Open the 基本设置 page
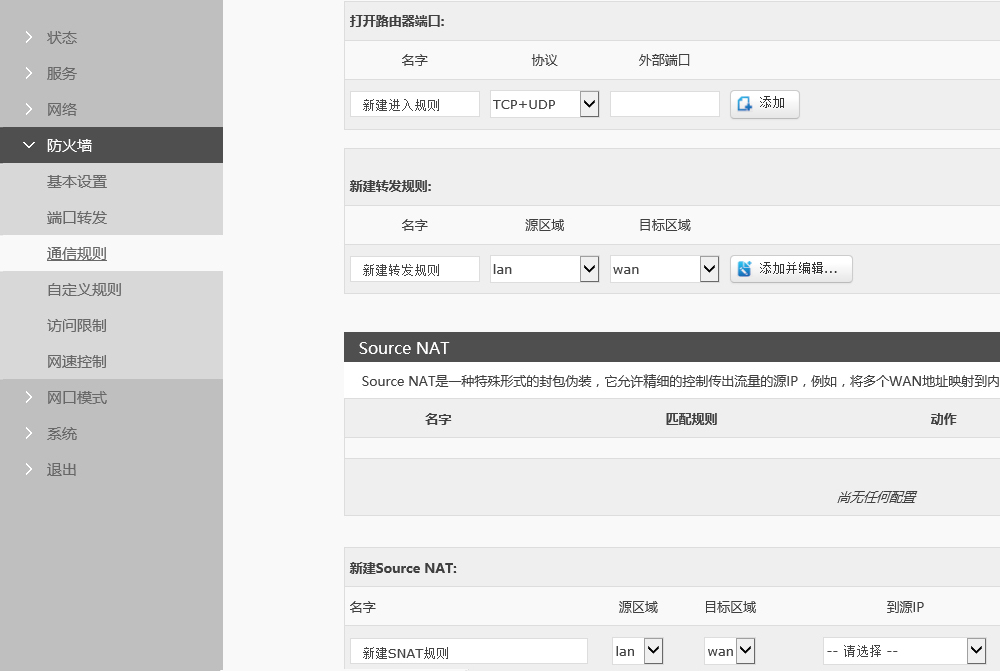This screenshot has width=1000, height=671. click(x=77, y=181)
